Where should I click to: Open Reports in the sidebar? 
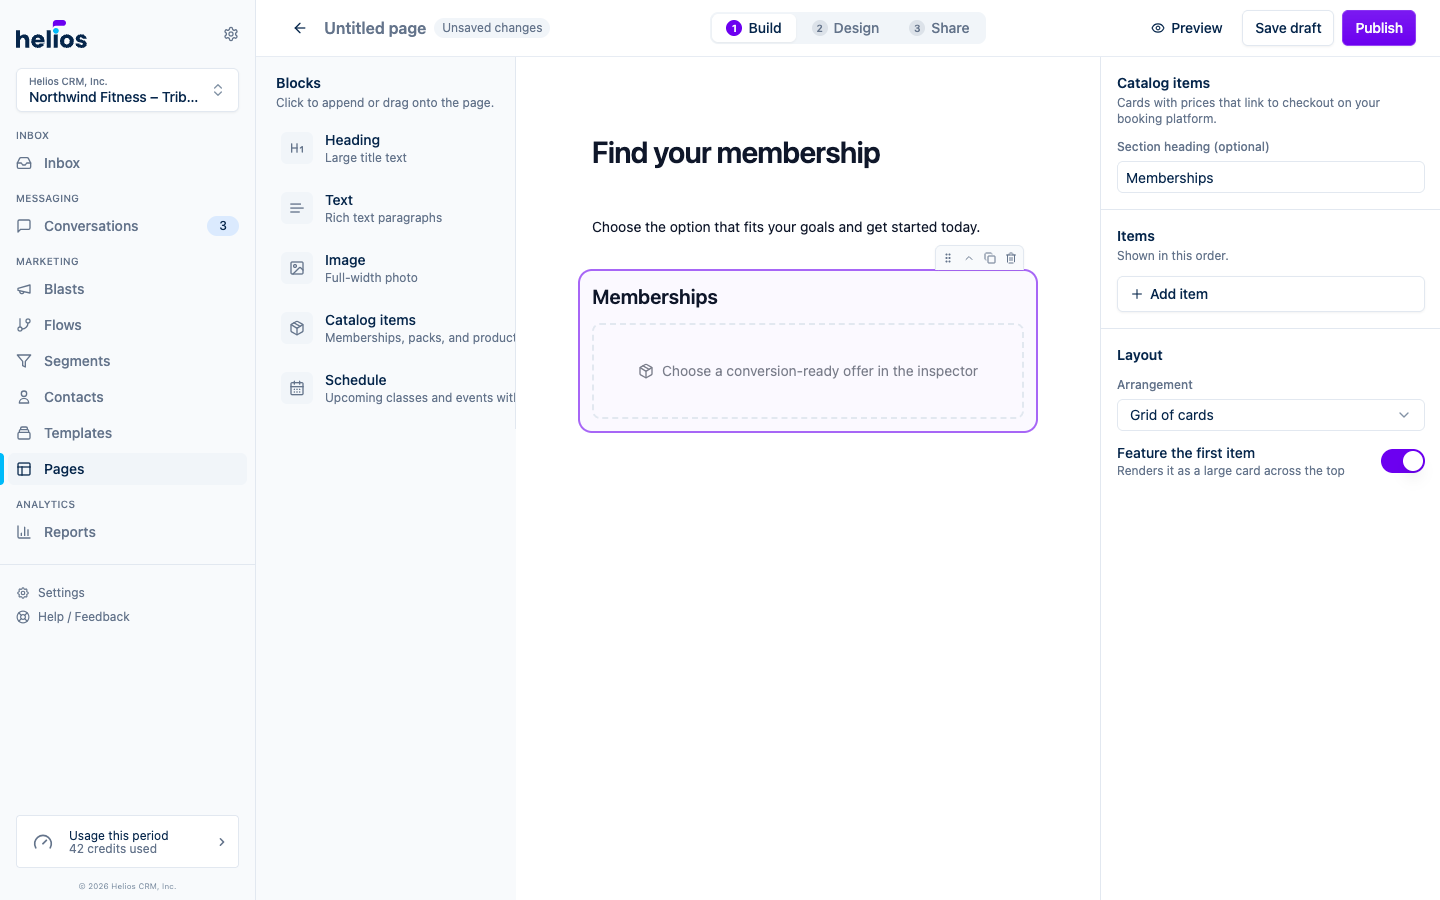[127, 532]
